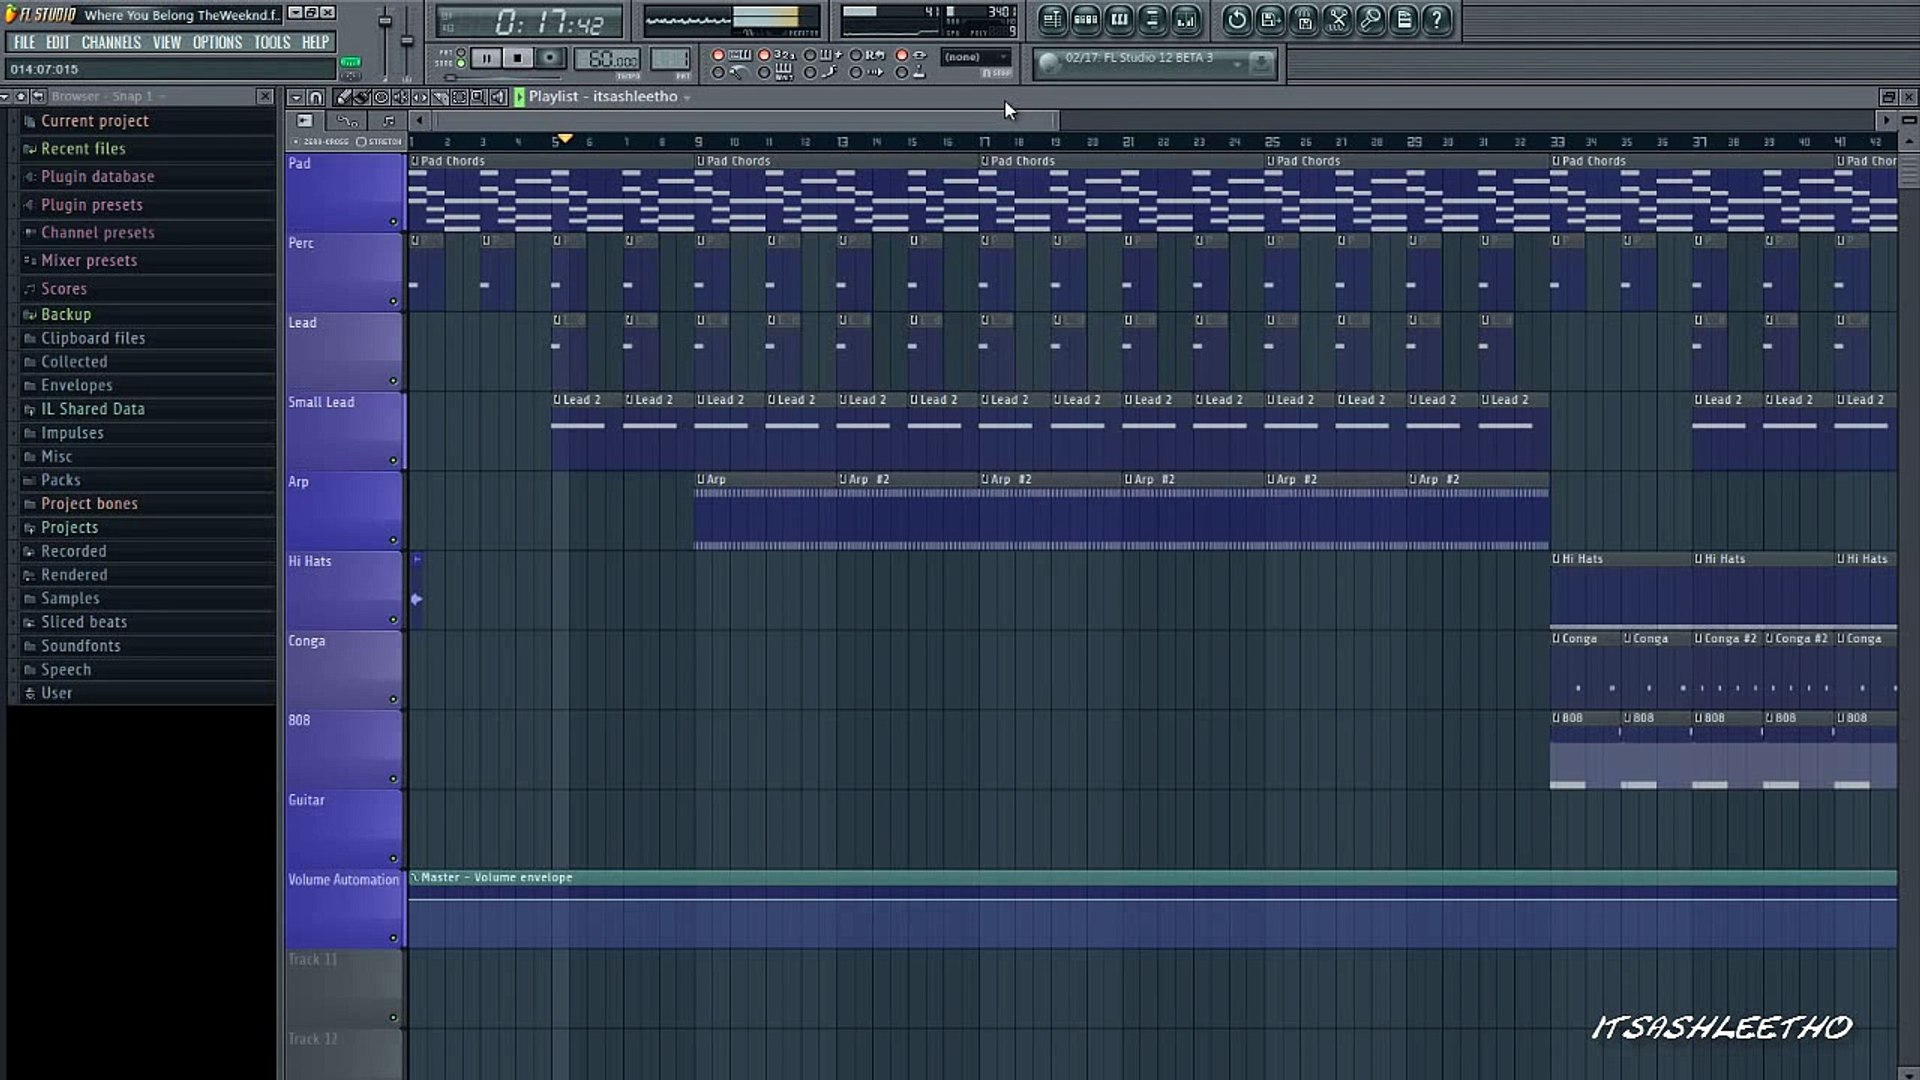Toggle the snap magnet in the playlist
Viewport: 1920px width, 1080px height.
(316, 97)
